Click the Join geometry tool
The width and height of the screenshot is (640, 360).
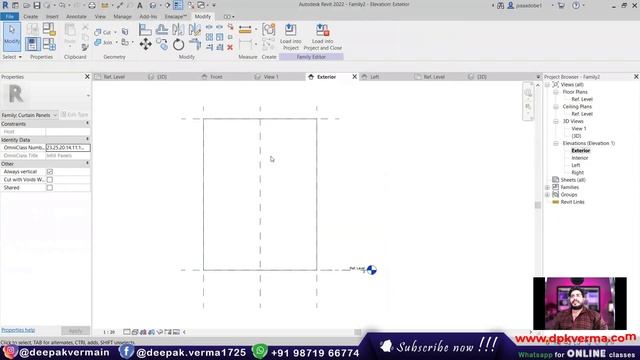[x=104, y=42]
